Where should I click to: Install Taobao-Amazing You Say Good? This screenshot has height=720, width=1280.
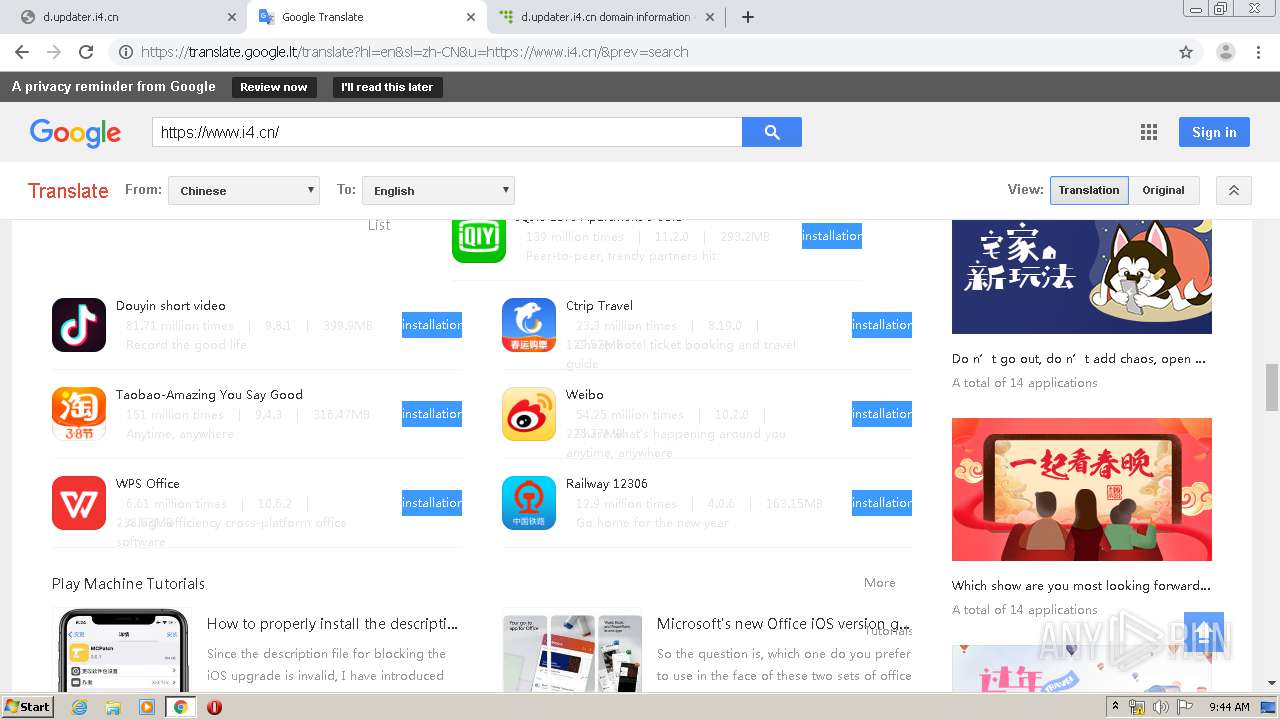[x=432, y=414]
